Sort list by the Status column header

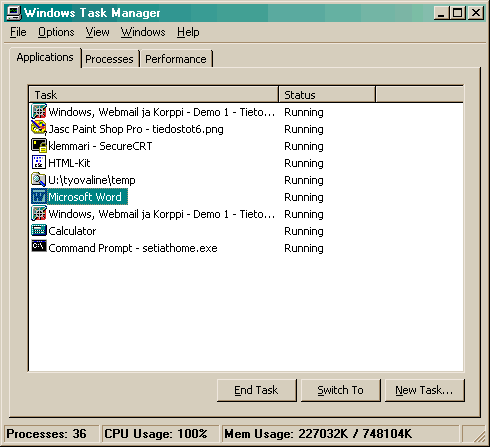tap(327, 95)
